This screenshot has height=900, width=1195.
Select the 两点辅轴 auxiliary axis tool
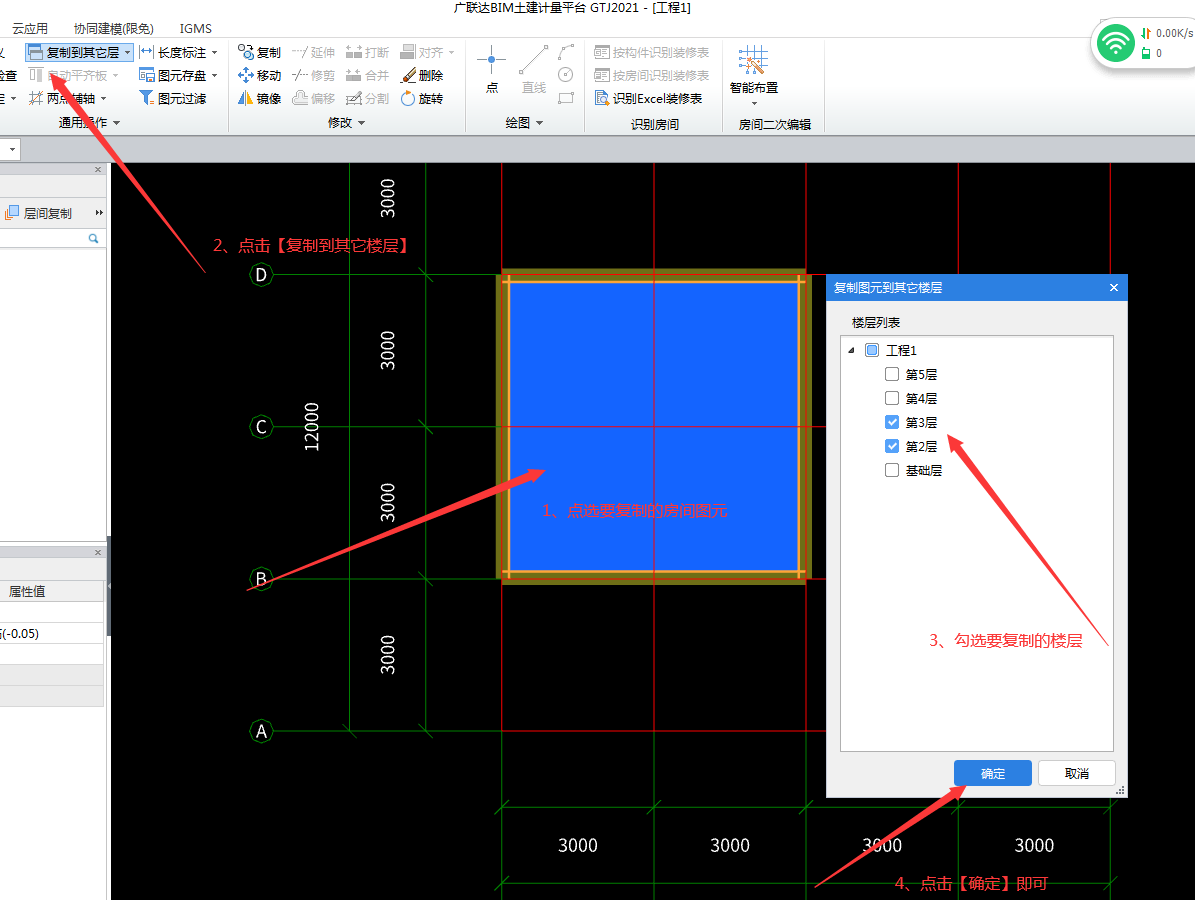(x=62, y=98)
